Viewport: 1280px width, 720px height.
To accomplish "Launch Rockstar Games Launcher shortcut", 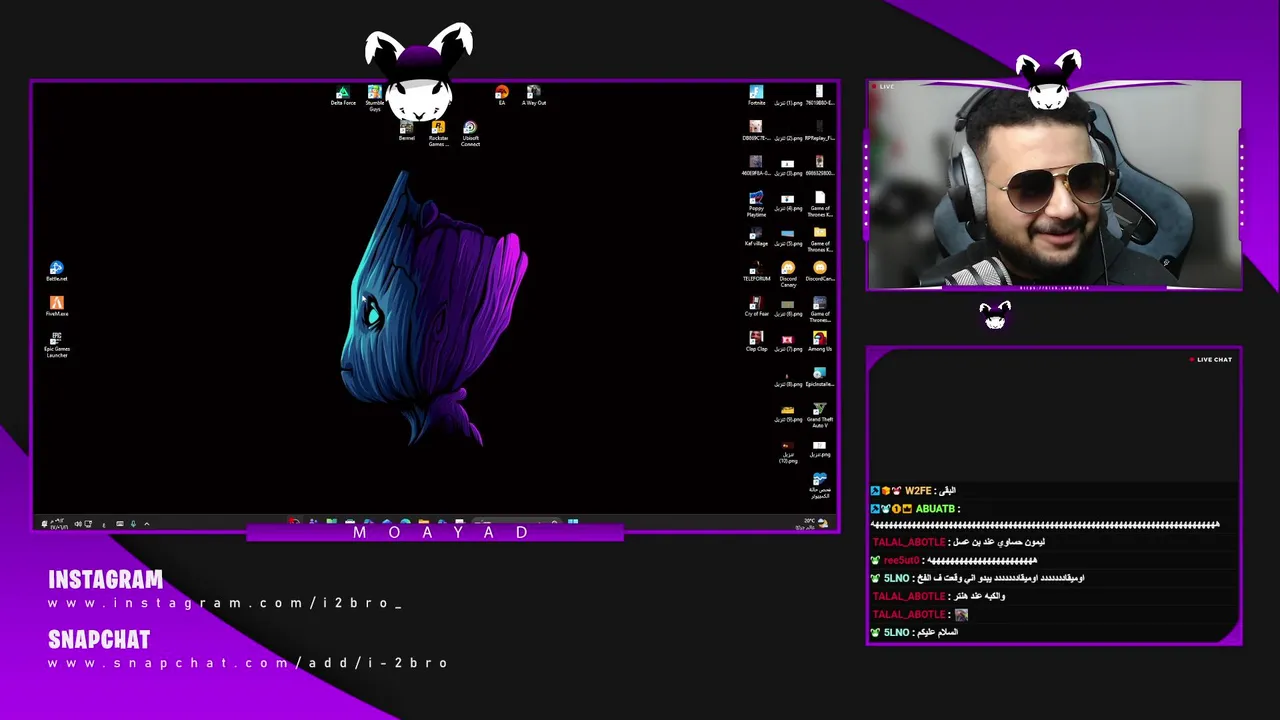I will (438, 134).
